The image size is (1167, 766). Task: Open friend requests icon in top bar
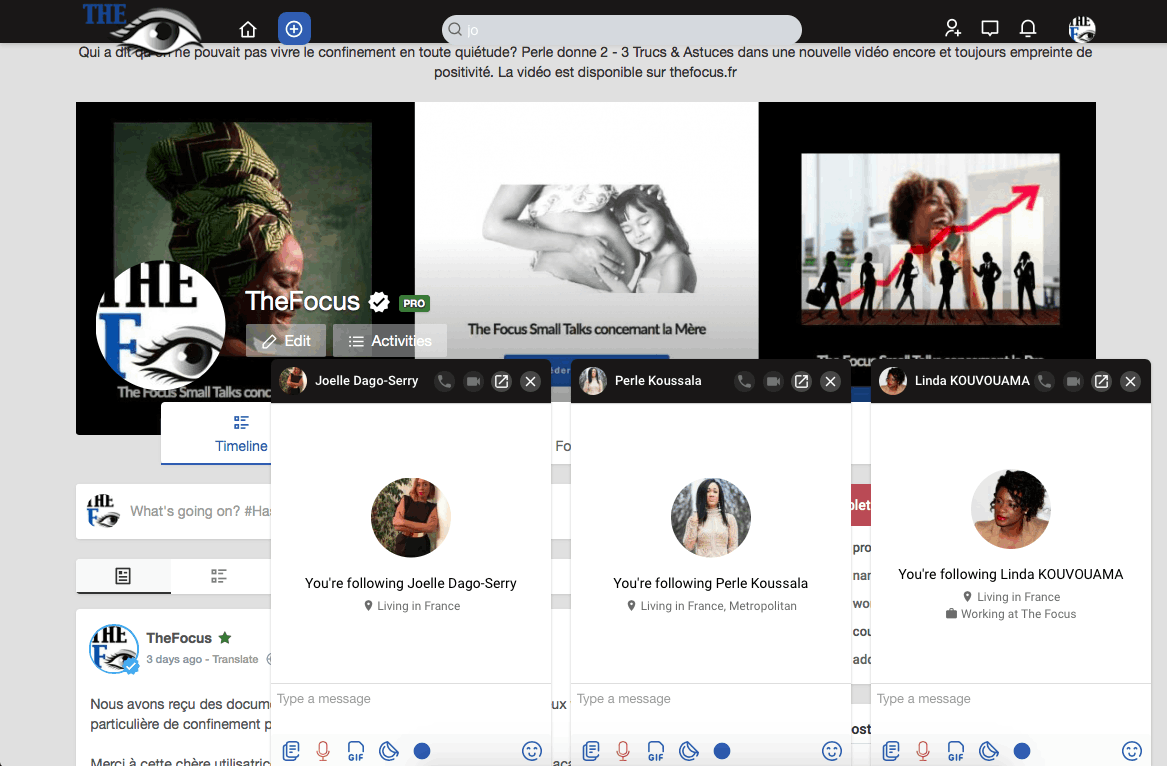point(953,28)
